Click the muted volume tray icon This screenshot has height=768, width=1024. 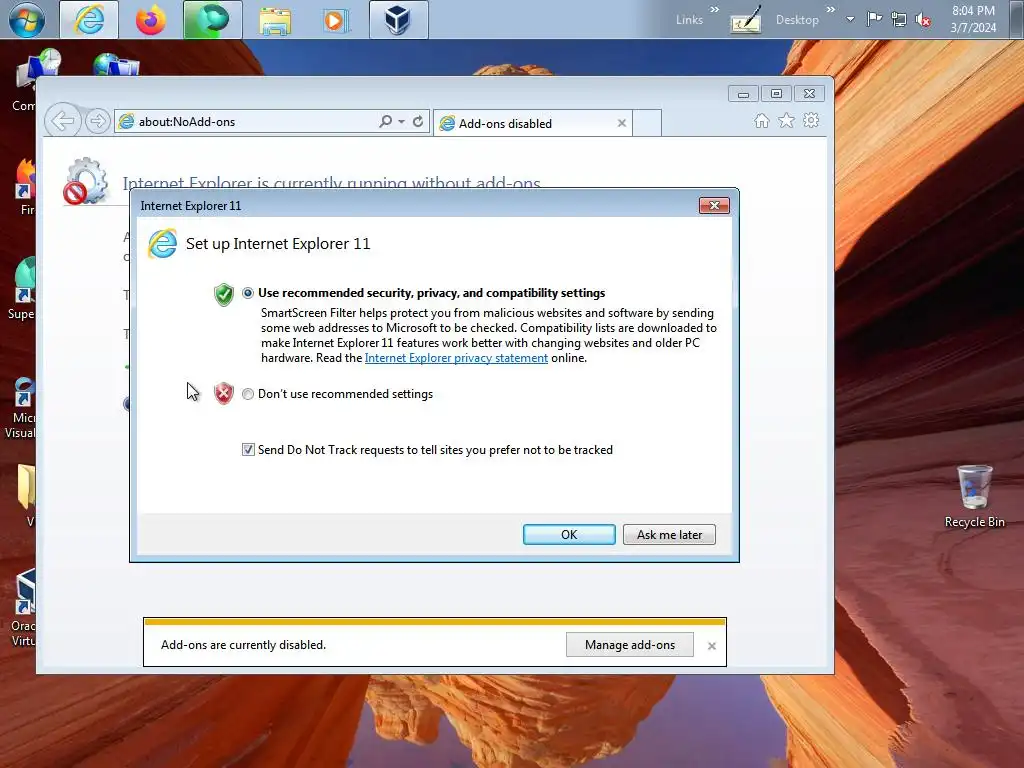pyautogui.click(x=923, y=20)
